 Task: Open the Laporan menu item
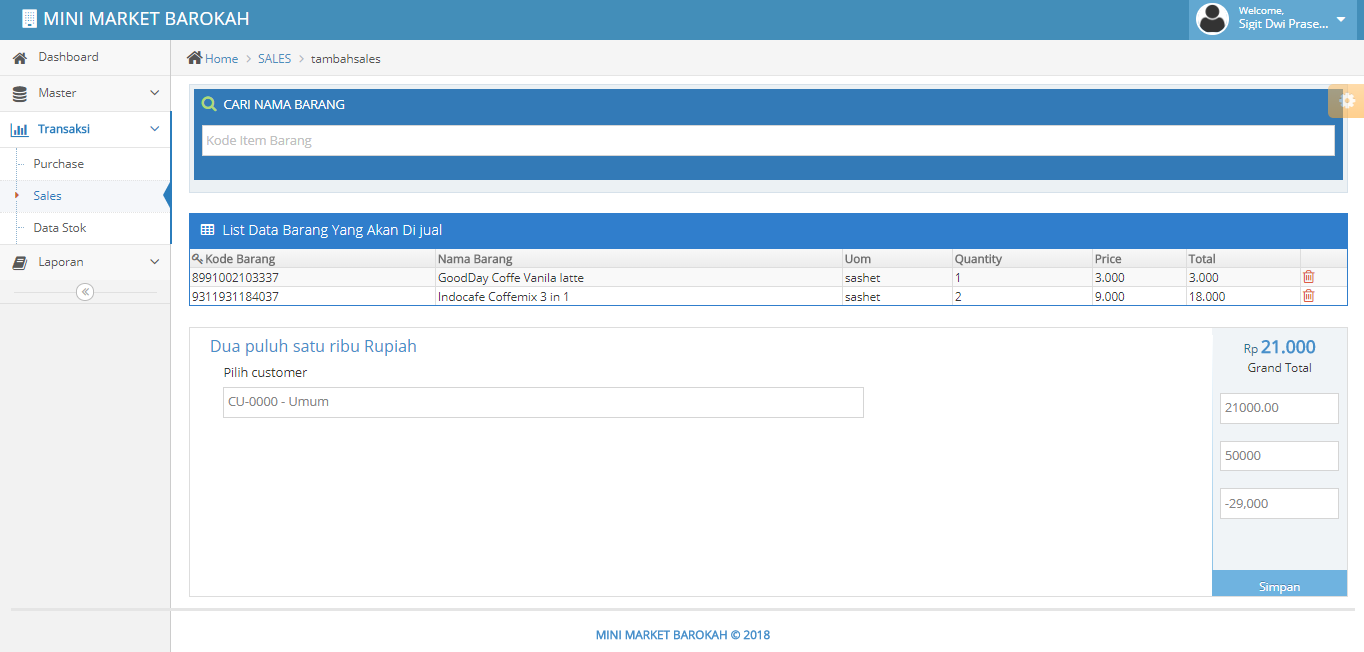85,262
